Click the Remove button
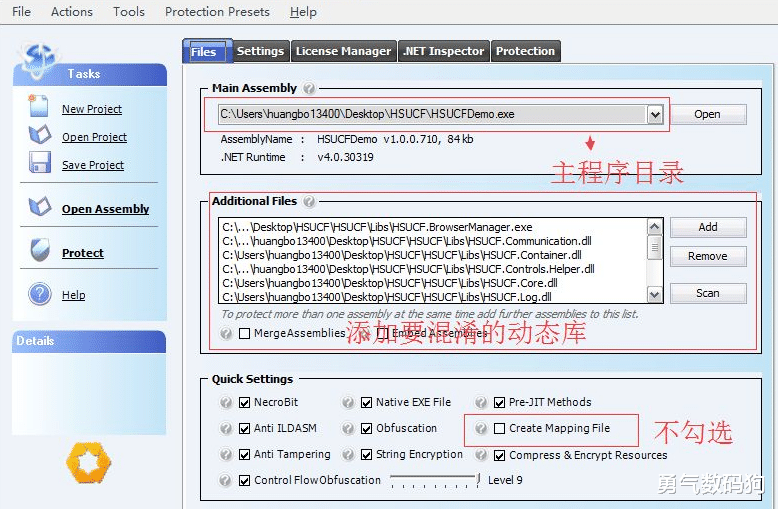The width and height of the screenshot is (778, 509). pyautogui.click(x=708, y=256)
